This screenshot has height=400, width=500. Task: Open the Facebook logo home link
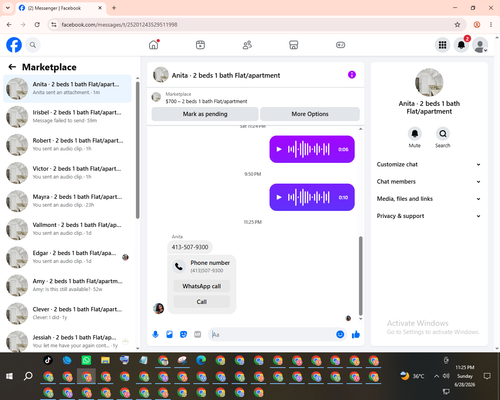point(14,45)
